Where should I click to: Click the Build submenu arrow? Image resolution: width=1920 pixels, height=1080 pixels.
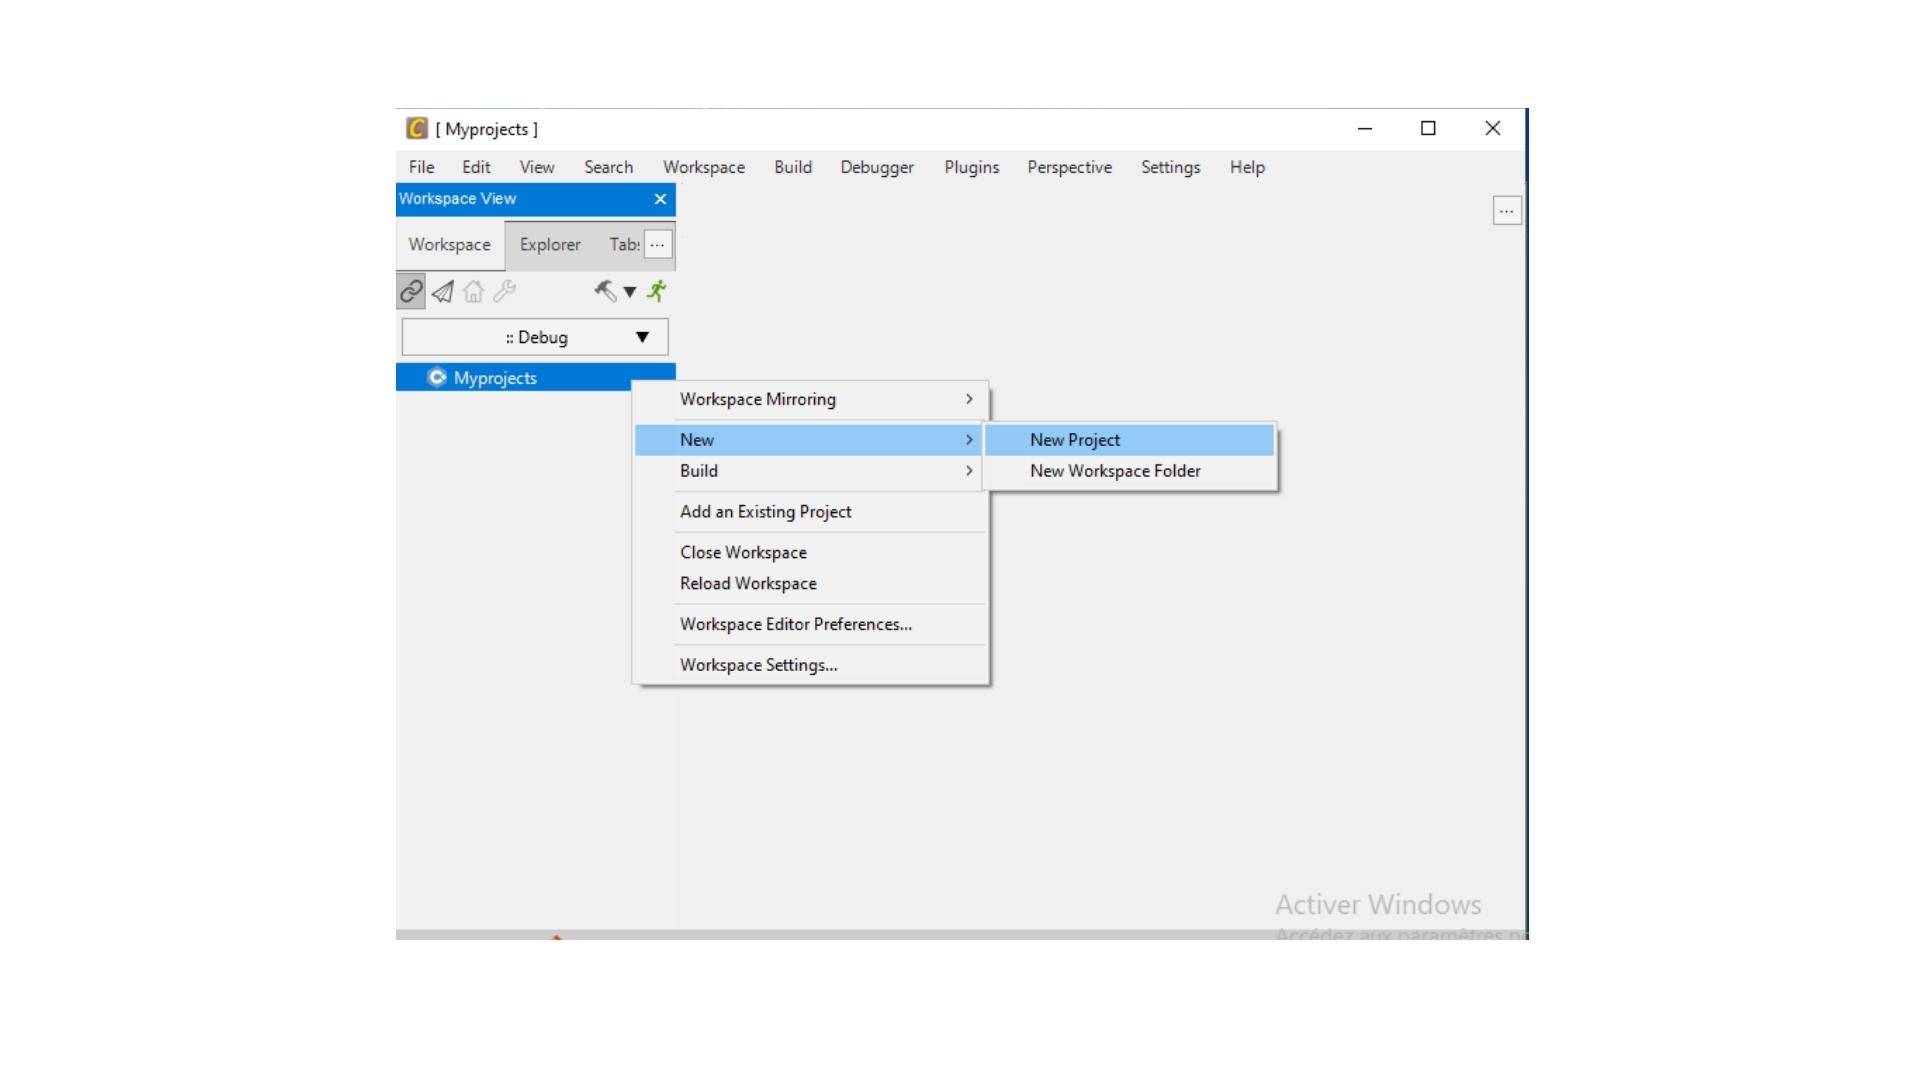point(969,471)
